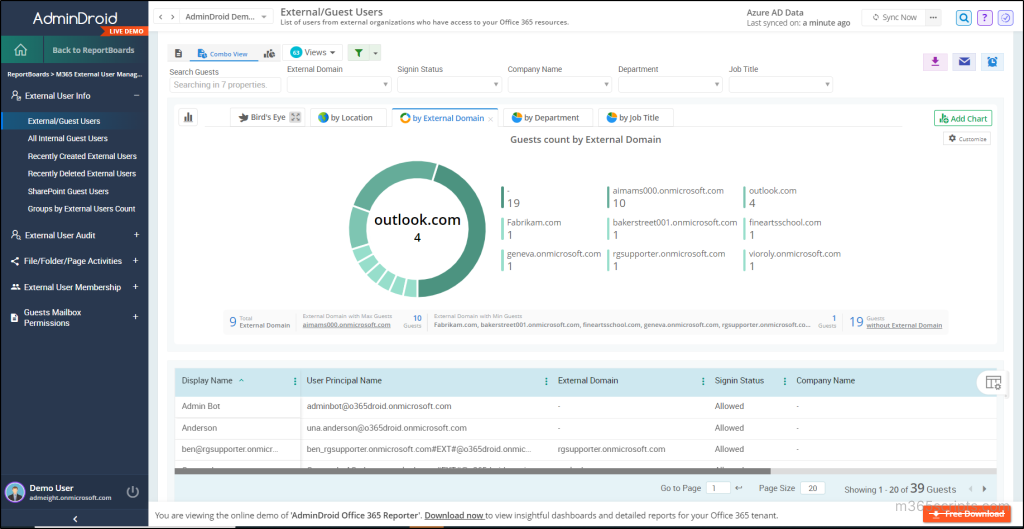This screenshot has width=1024, height=529.
Task: Collapse the sidebar with the bottom chevron
Action: click(75, 519)
